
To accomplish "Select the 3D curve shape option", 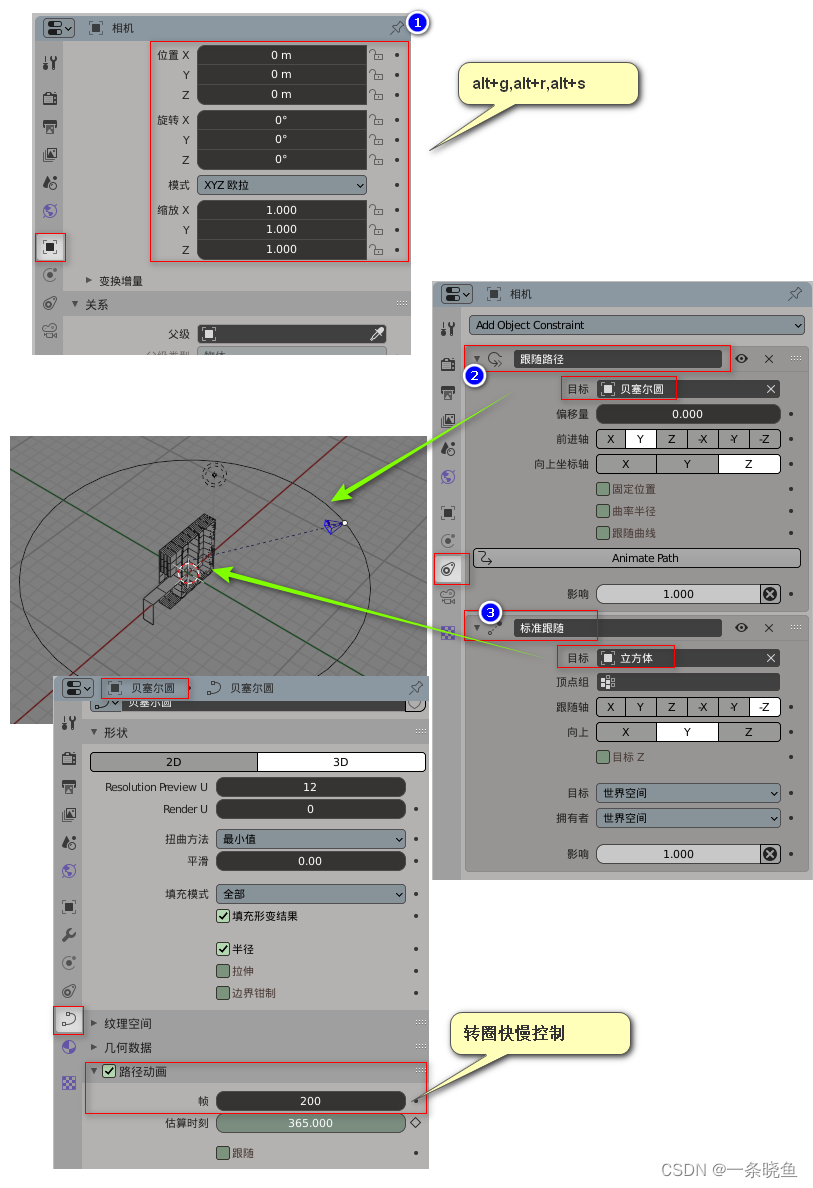I will pos(342,761).
